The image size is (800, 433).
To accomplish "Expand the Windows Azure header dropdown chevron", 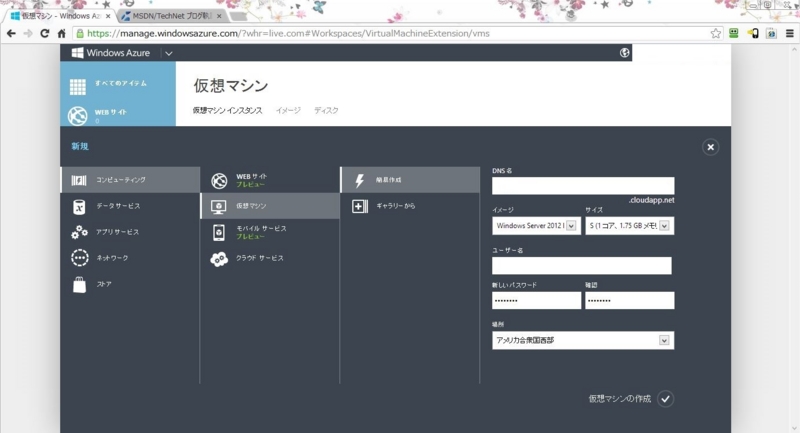I will pos(169,53).
